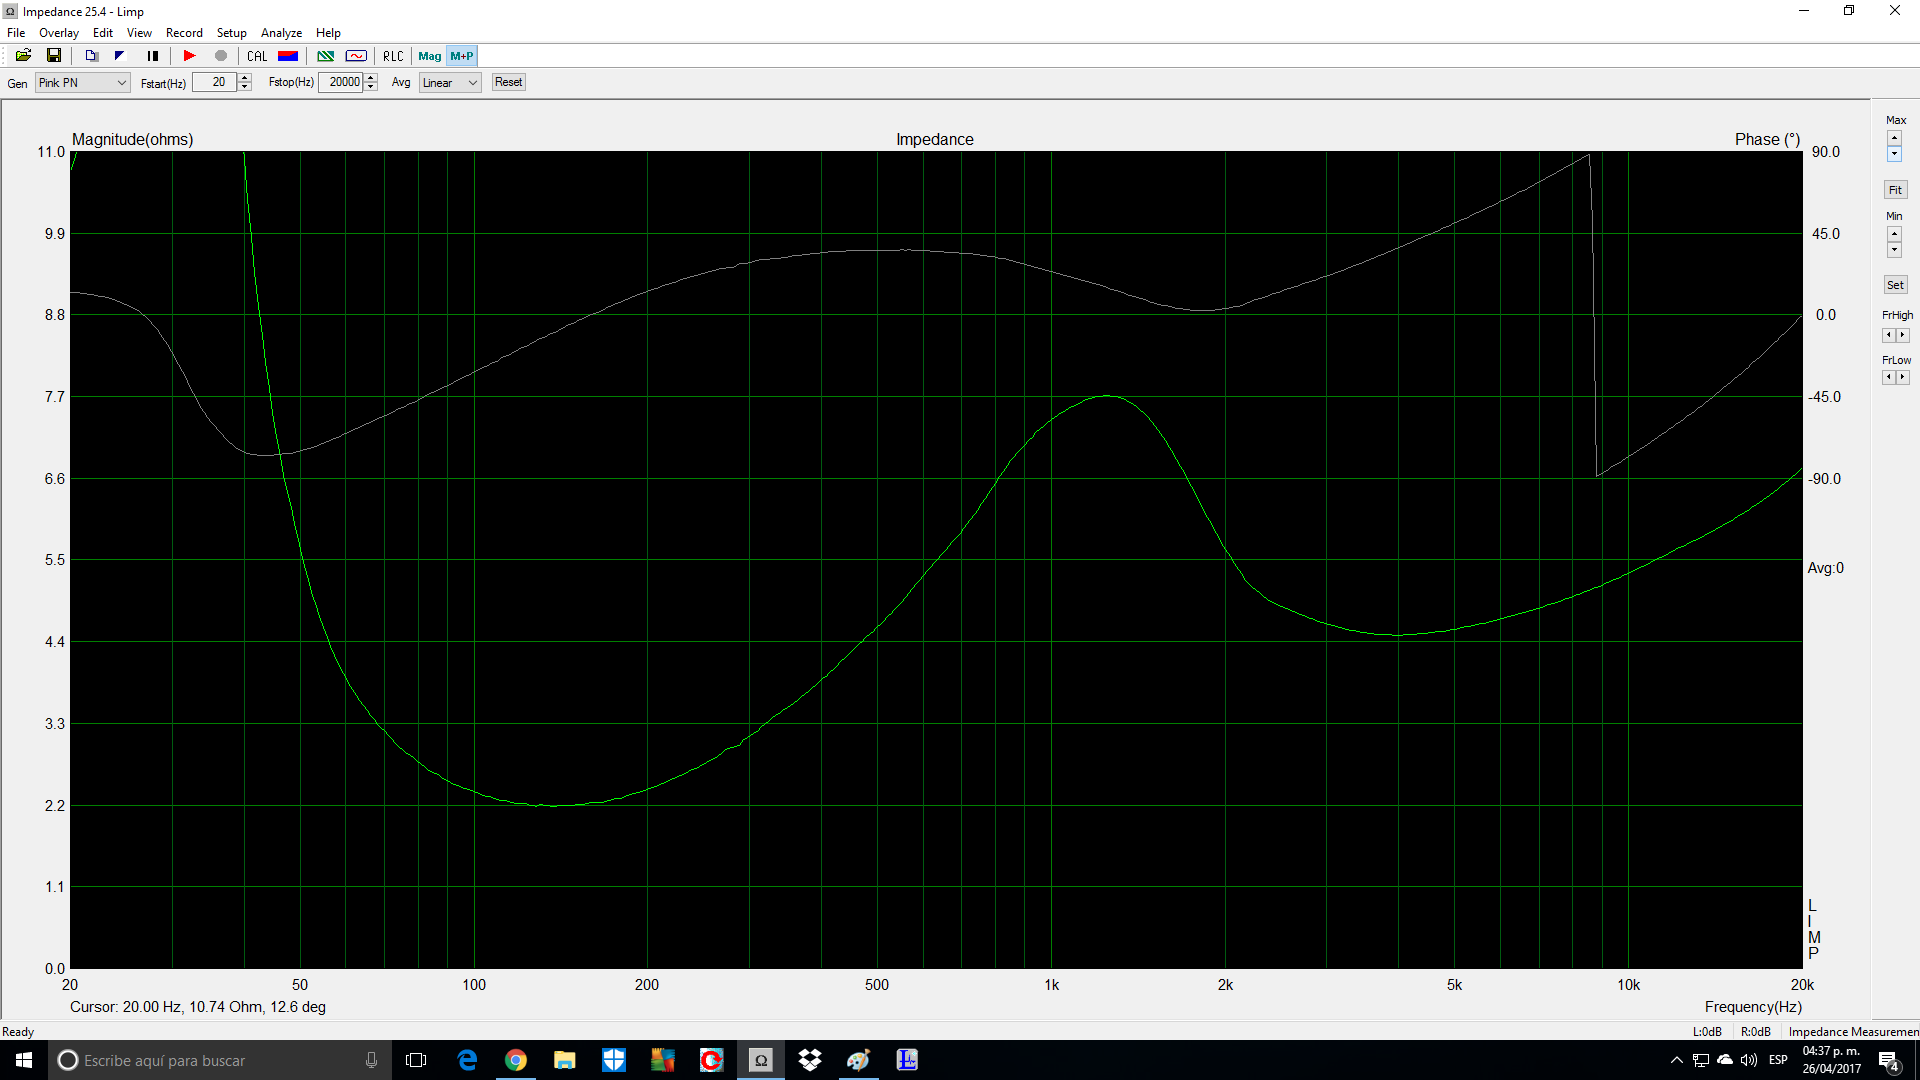This screenshot has width=1920, height=1080.
Task: Open the Analyze menu
Action: (281, 33)
